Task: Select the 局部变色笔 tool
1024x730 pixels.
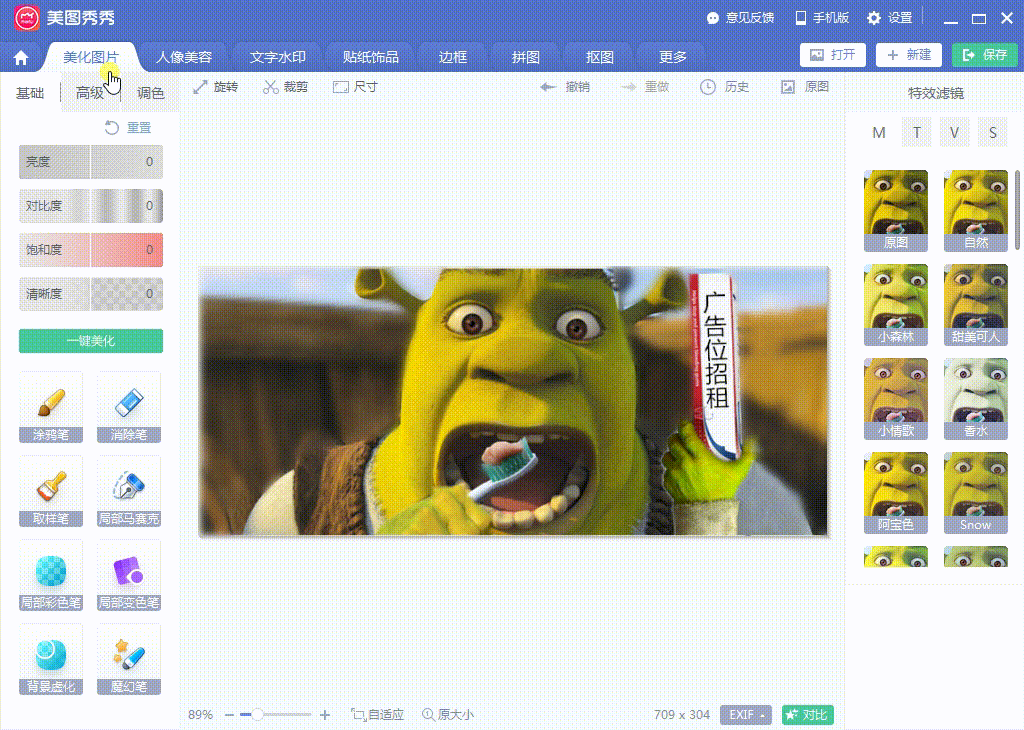Action: point(129,576)
